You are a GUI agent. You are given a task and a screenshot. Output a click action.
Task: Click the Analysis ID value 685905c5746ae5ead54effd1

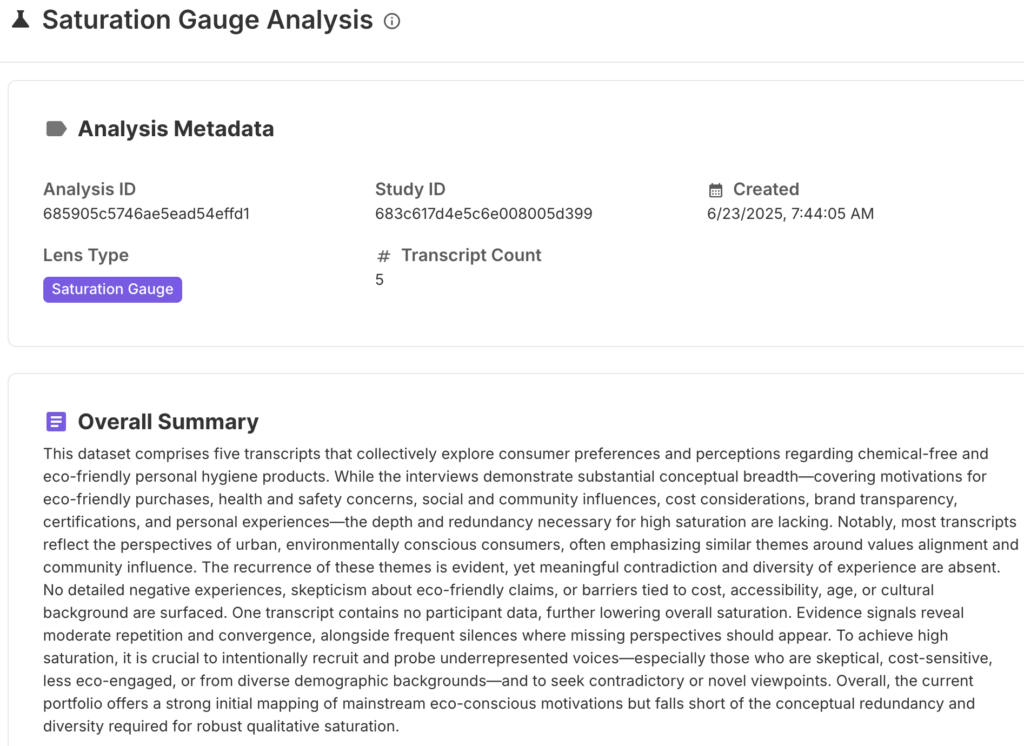pyautogui.click(x=146, y=213)
